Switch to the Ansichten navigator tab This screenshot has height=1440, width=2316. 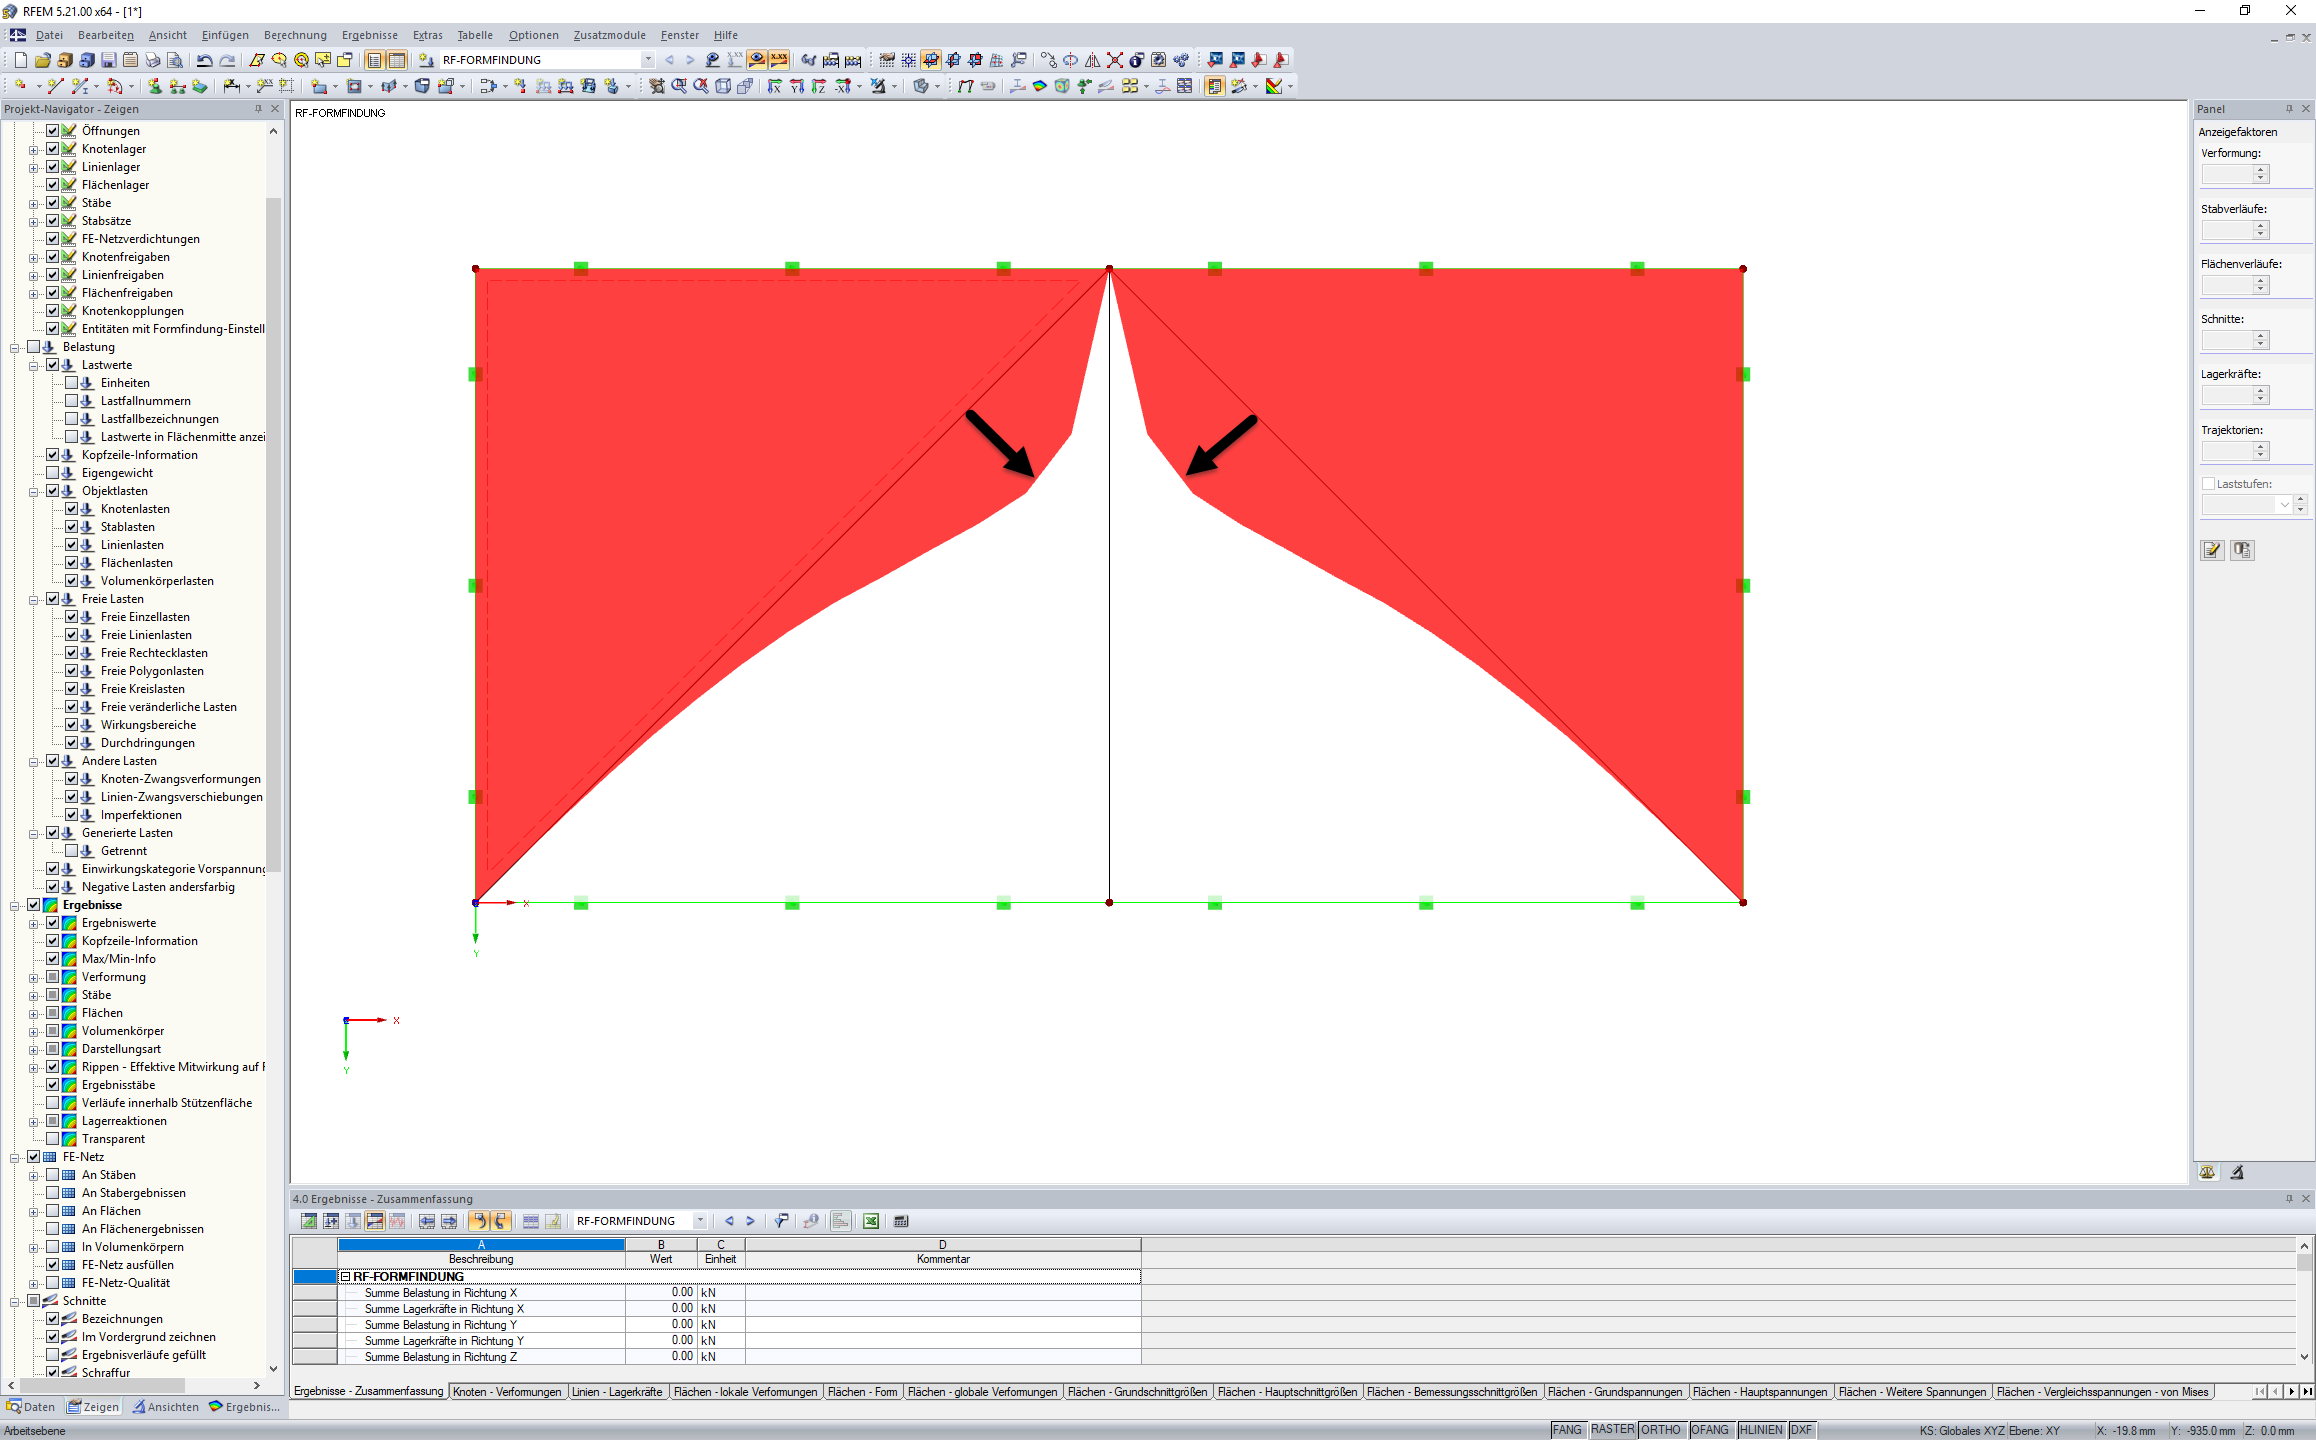166,1407
